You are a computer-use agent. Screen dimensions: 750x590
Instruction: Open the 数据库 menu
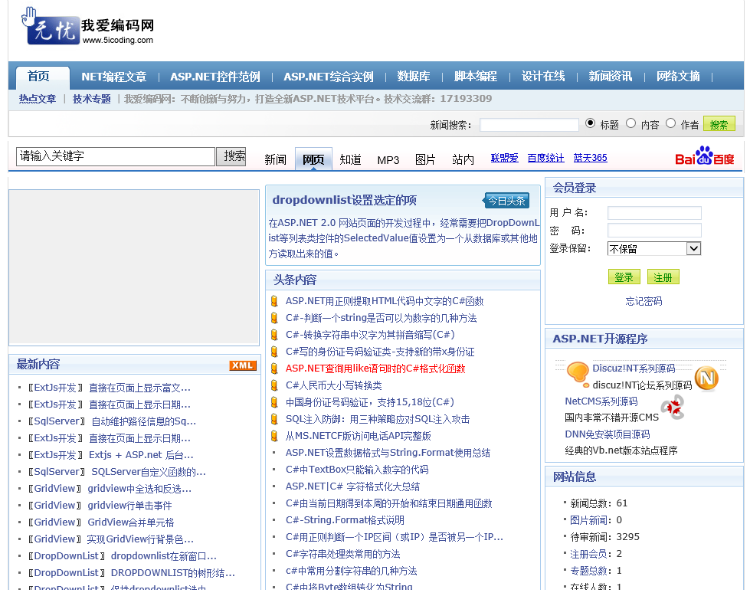(414, 77)
